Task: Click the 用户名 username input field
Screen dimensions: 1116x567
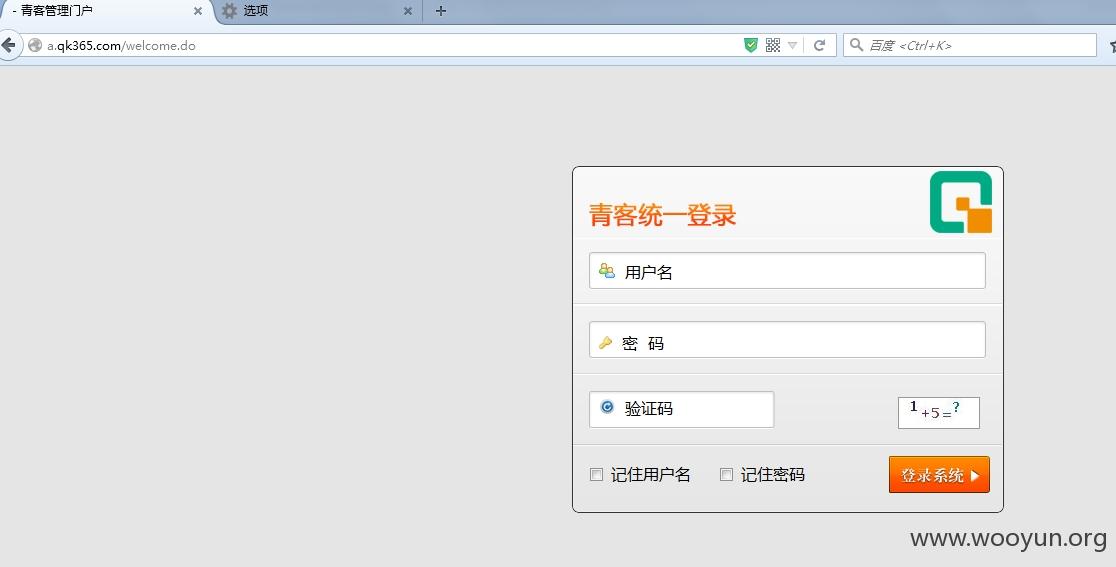Action: [787, 270]
